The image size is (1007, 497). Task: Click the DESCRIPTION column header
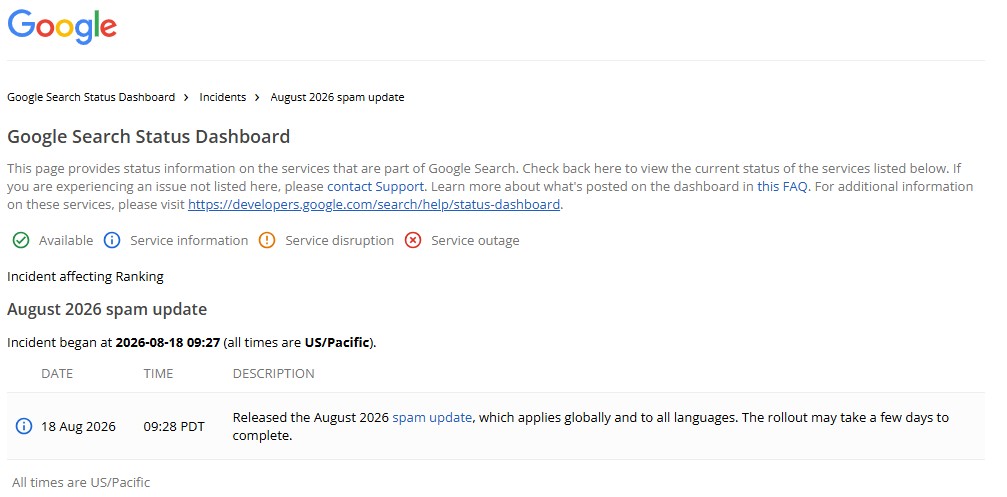274,374
